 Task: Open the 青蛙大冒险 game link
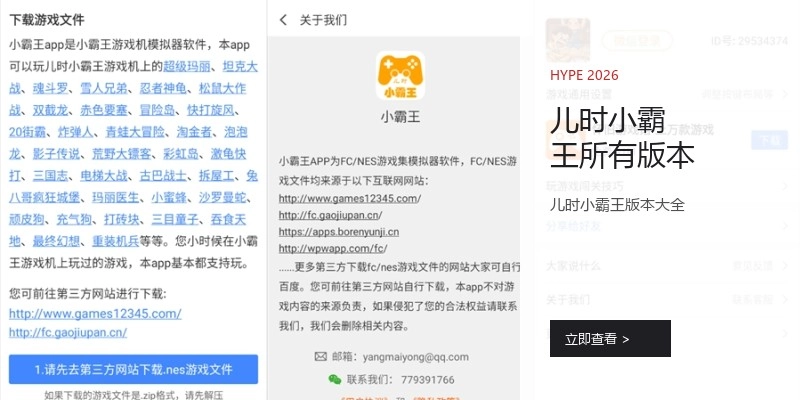pyautogui.click(x=135, y=132)
